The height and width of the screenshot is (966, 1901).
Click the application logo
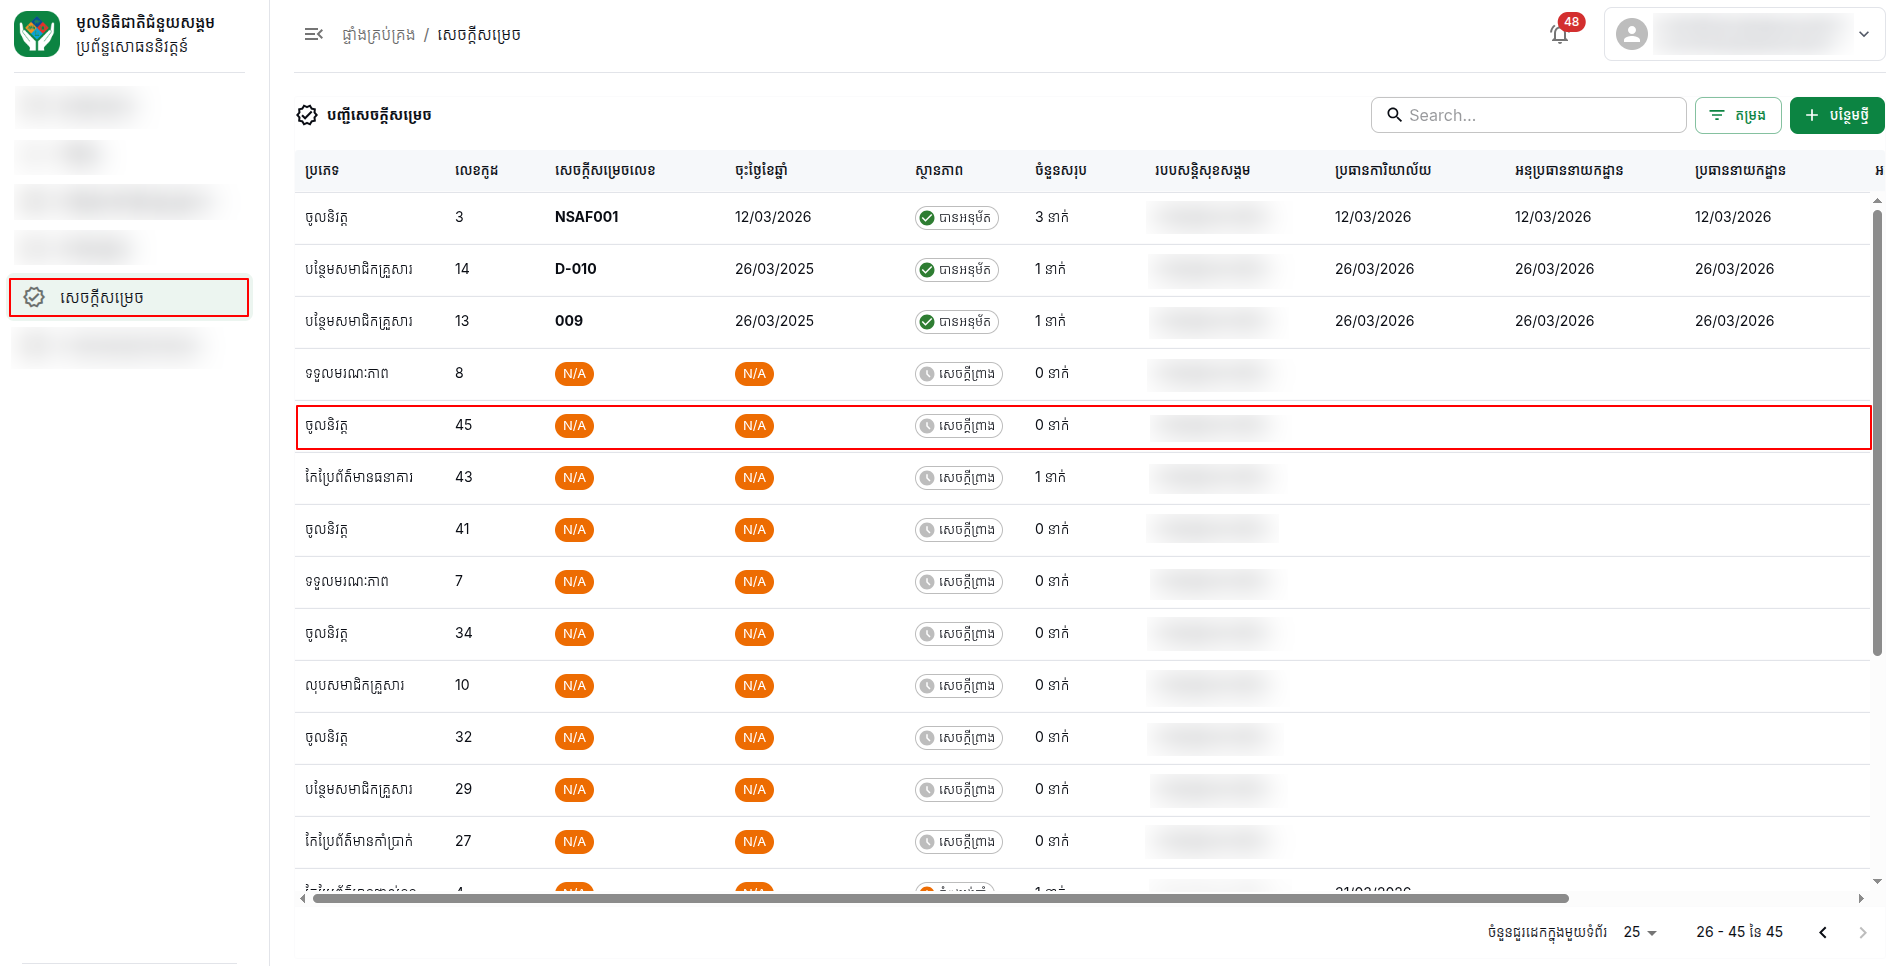click(x=37, y=34)
